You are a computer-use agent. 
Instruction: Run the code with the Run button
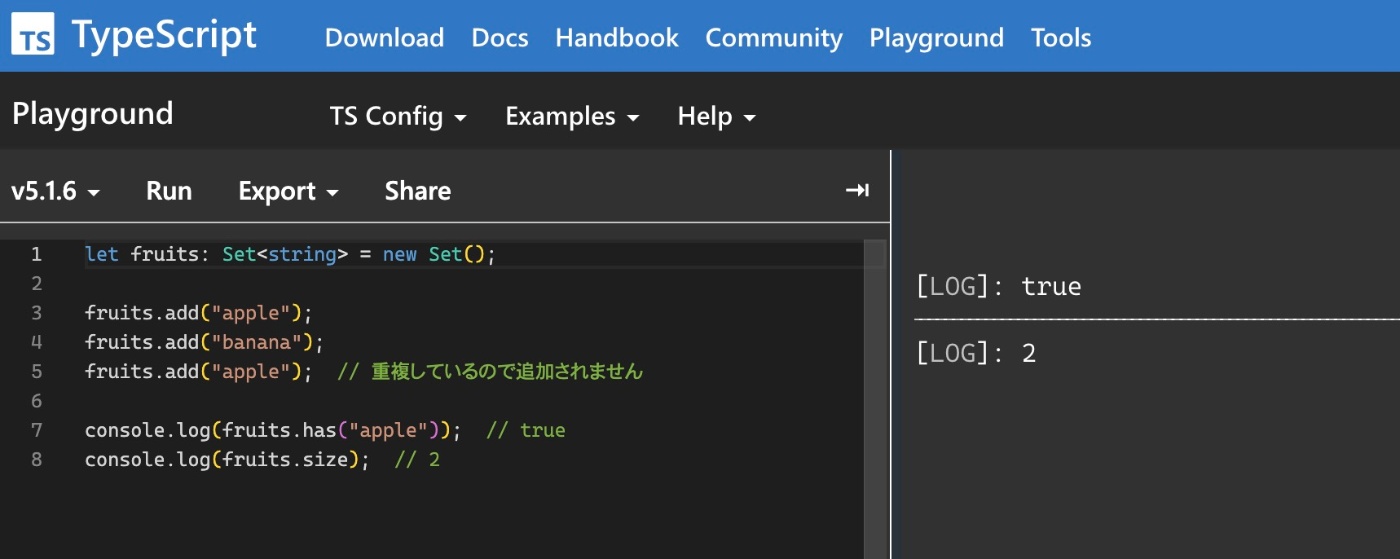[x=169, y=191]
